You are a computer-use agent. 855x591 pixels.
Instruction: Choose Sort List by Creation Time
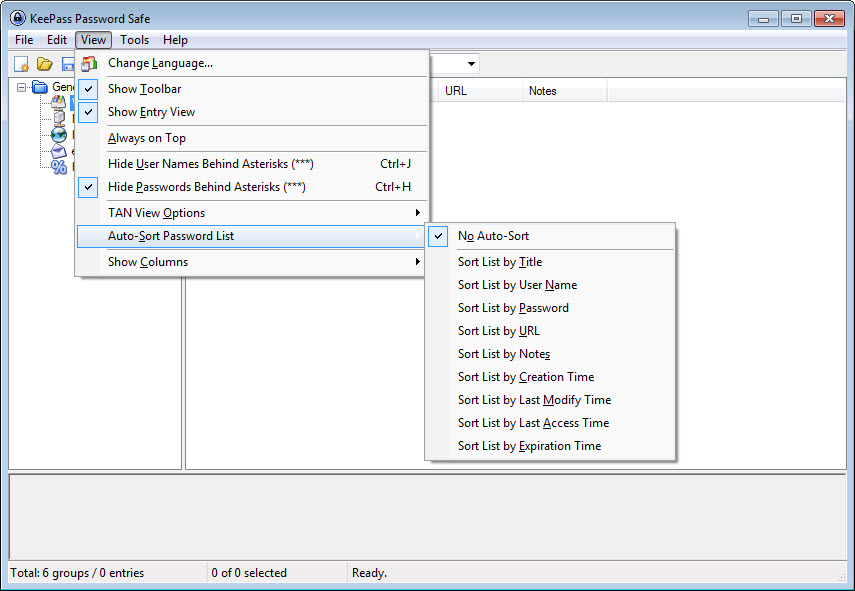coord(550,377)
